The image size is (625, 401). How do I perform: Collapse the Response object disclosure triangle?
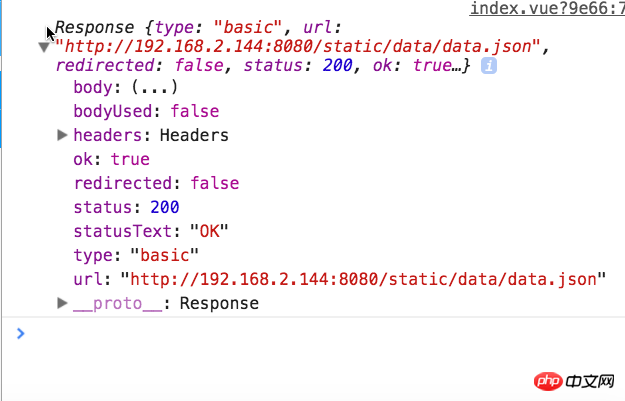pyautogui.click(x=44, y=47)
